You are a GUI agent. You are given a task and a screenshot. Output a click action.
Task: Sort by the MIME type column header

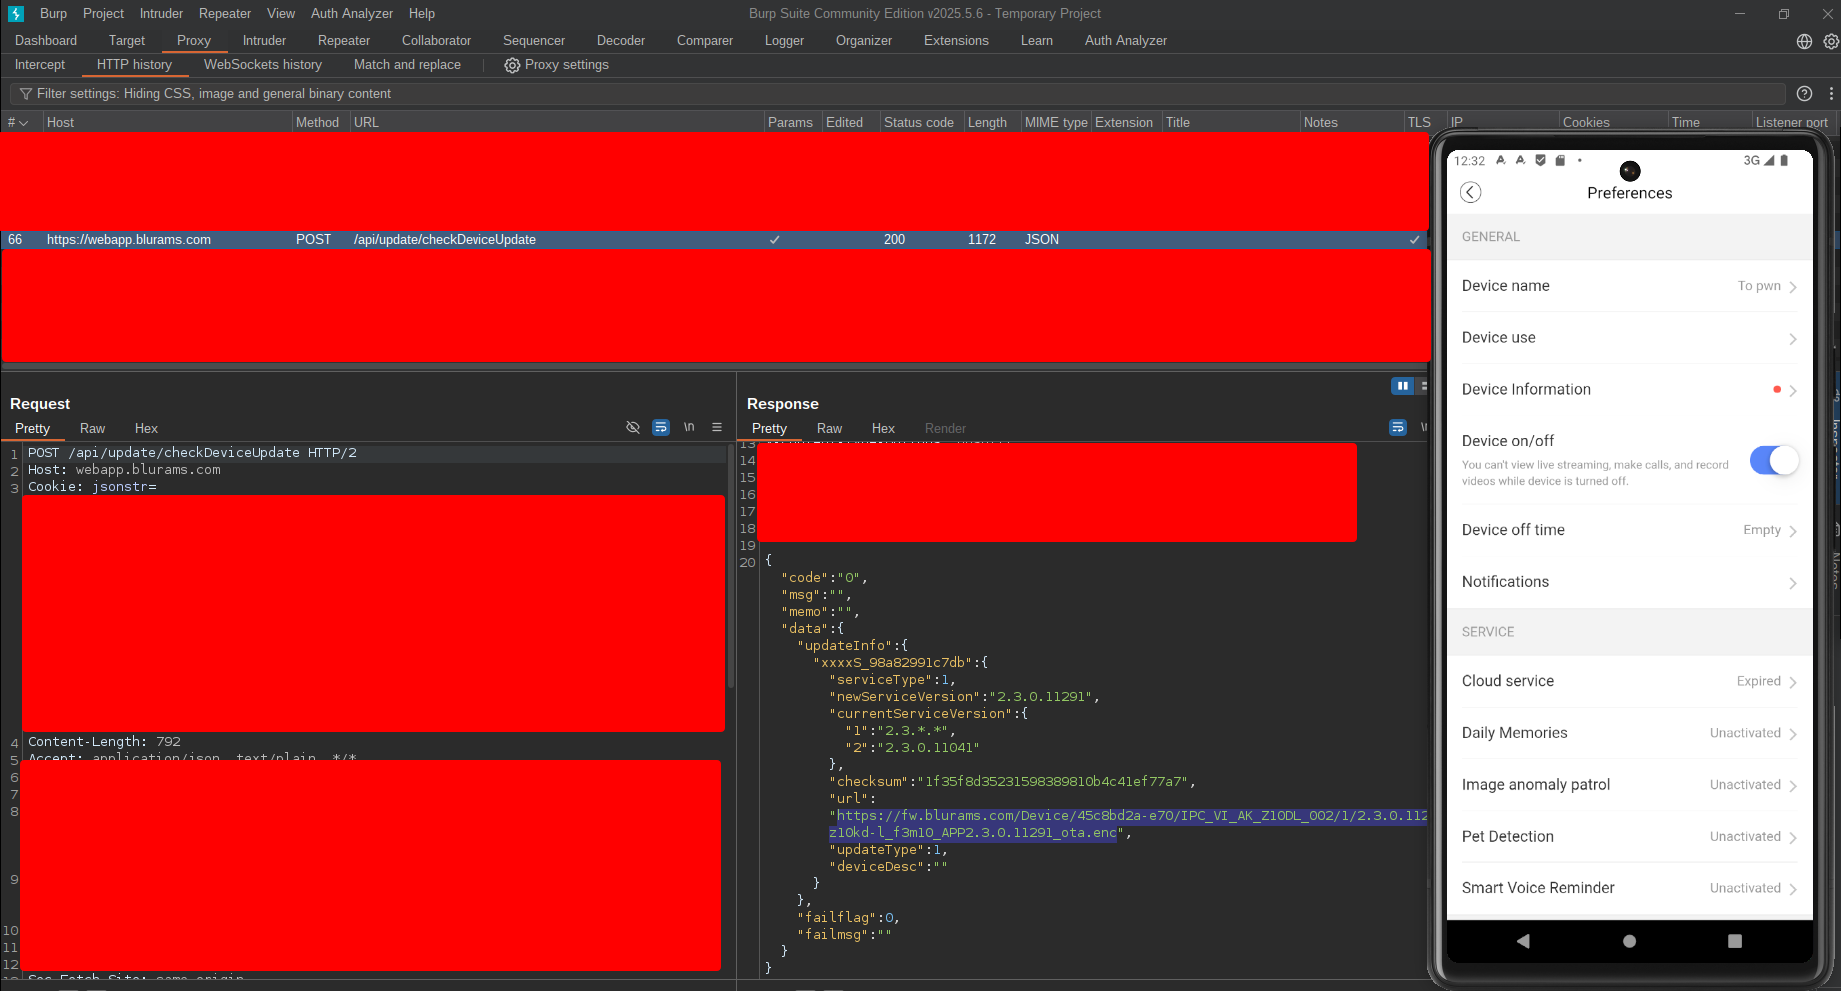coord(1055,123)
